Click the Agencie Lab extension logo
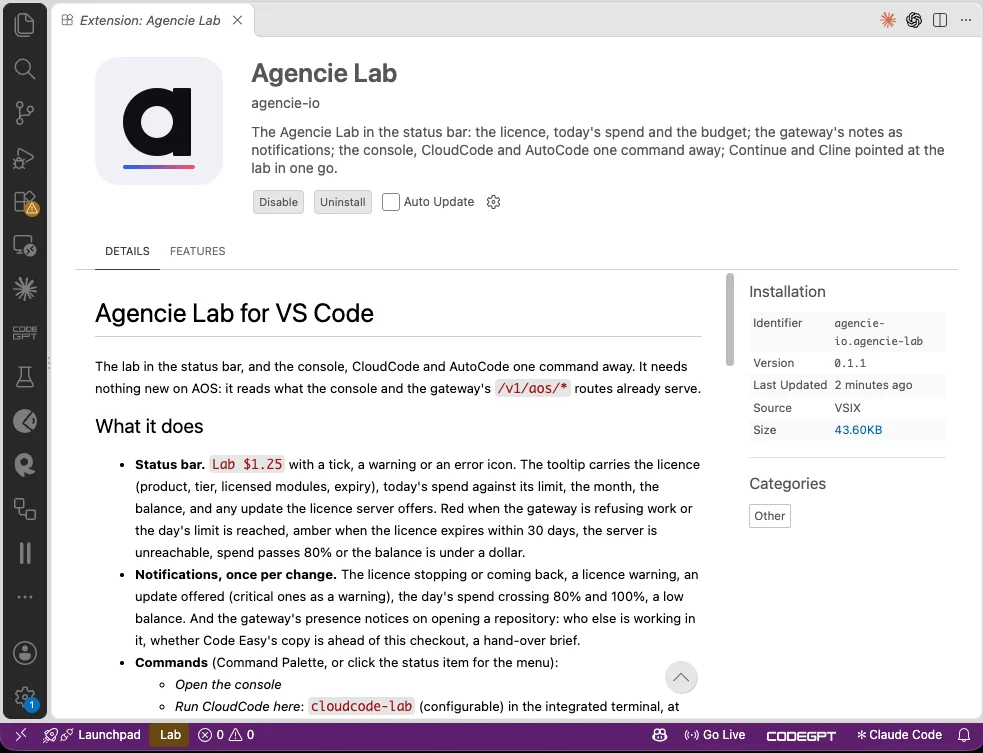983x753 pixels. (159, 121)
